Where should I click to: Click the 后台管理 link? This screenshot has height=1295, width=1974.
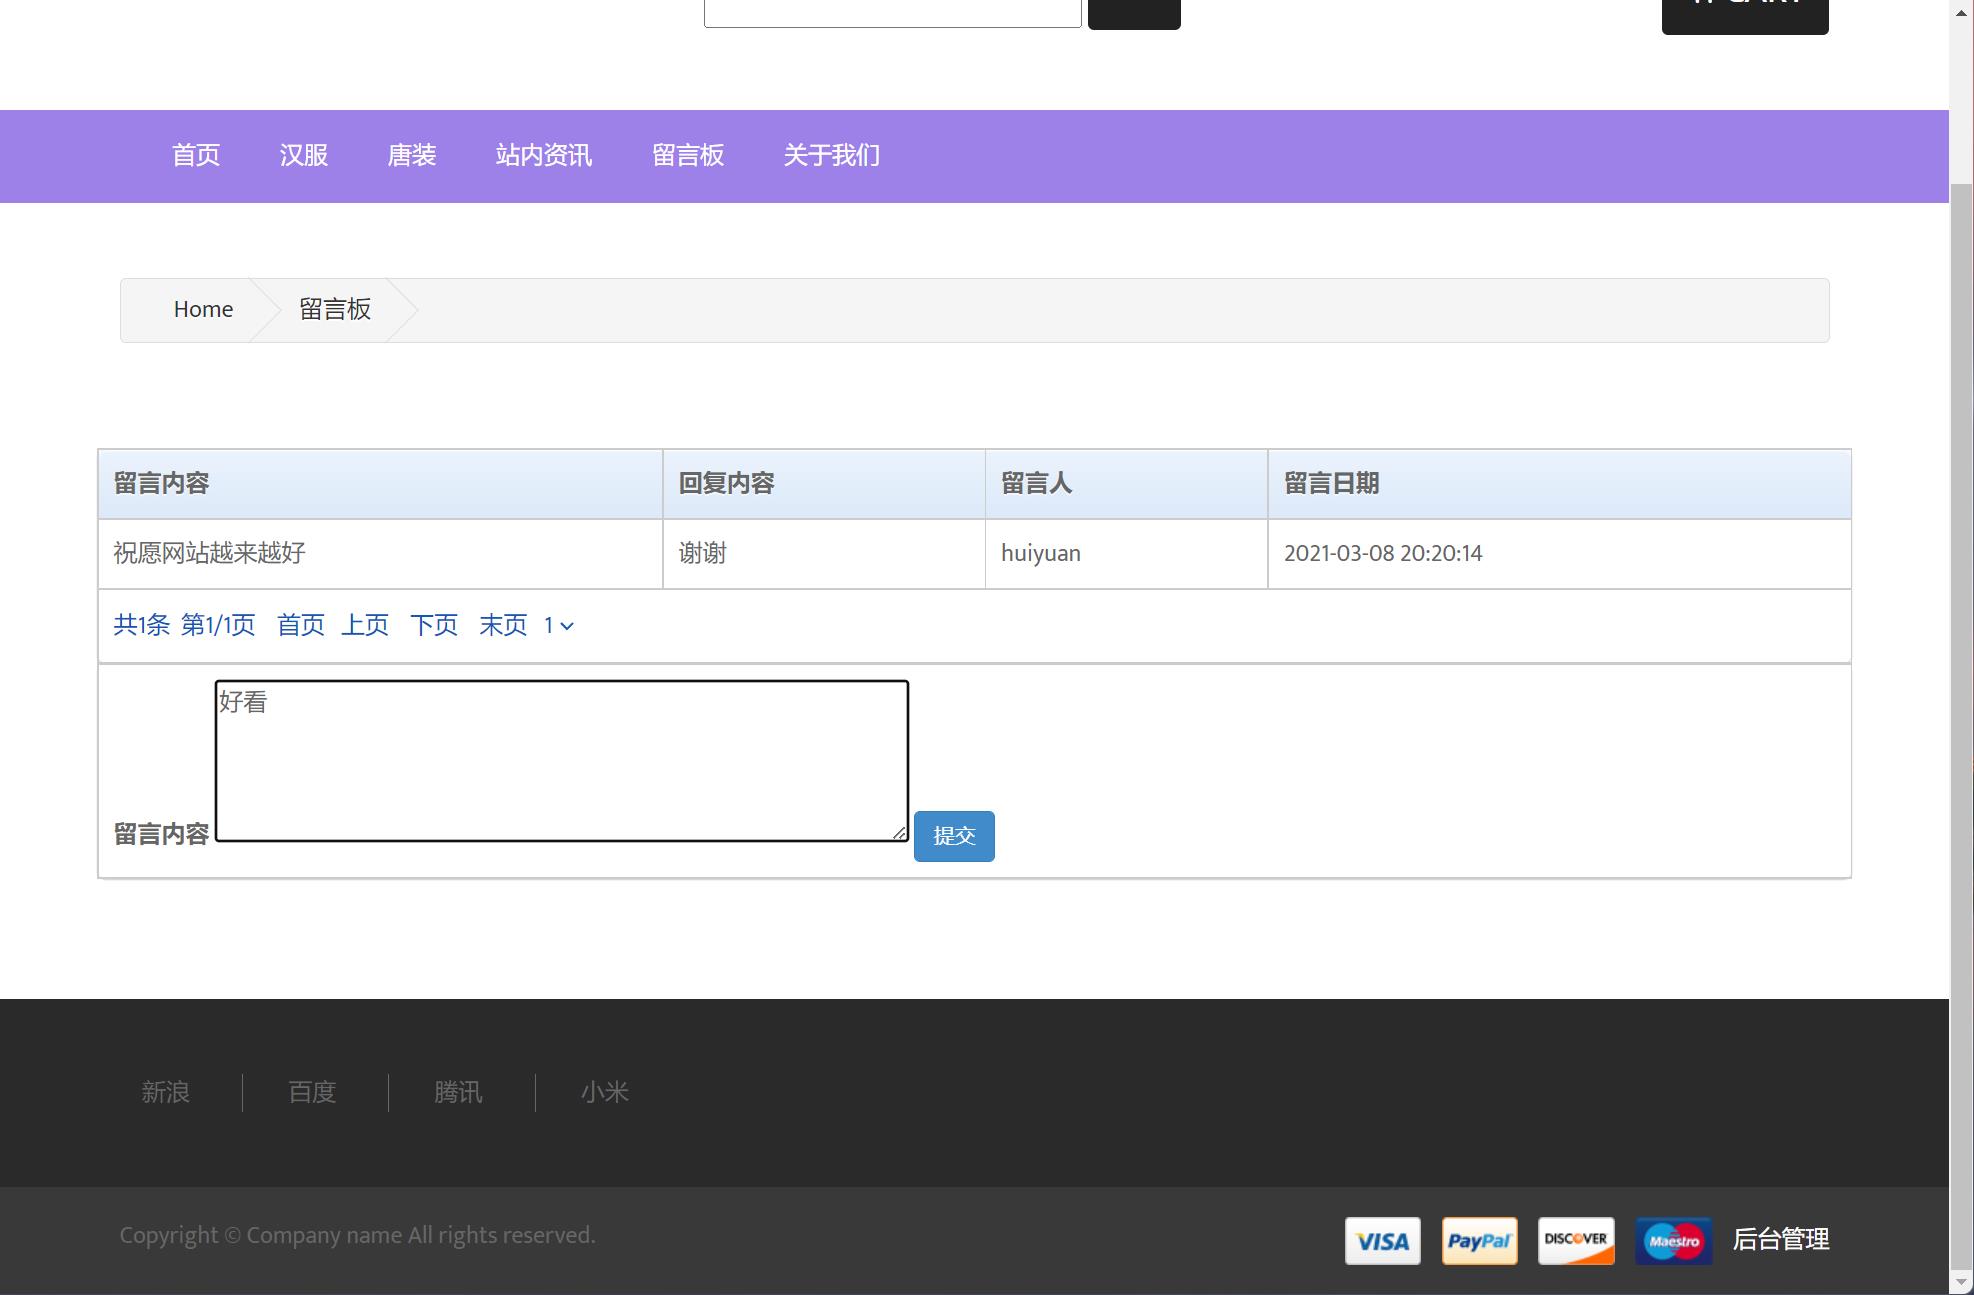point(1781,1240)
